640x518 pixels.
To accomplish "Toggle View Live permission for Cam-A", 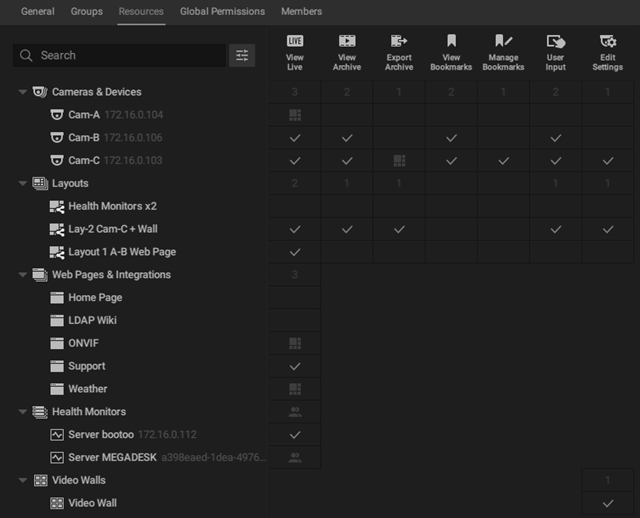I will pos(295,115).
